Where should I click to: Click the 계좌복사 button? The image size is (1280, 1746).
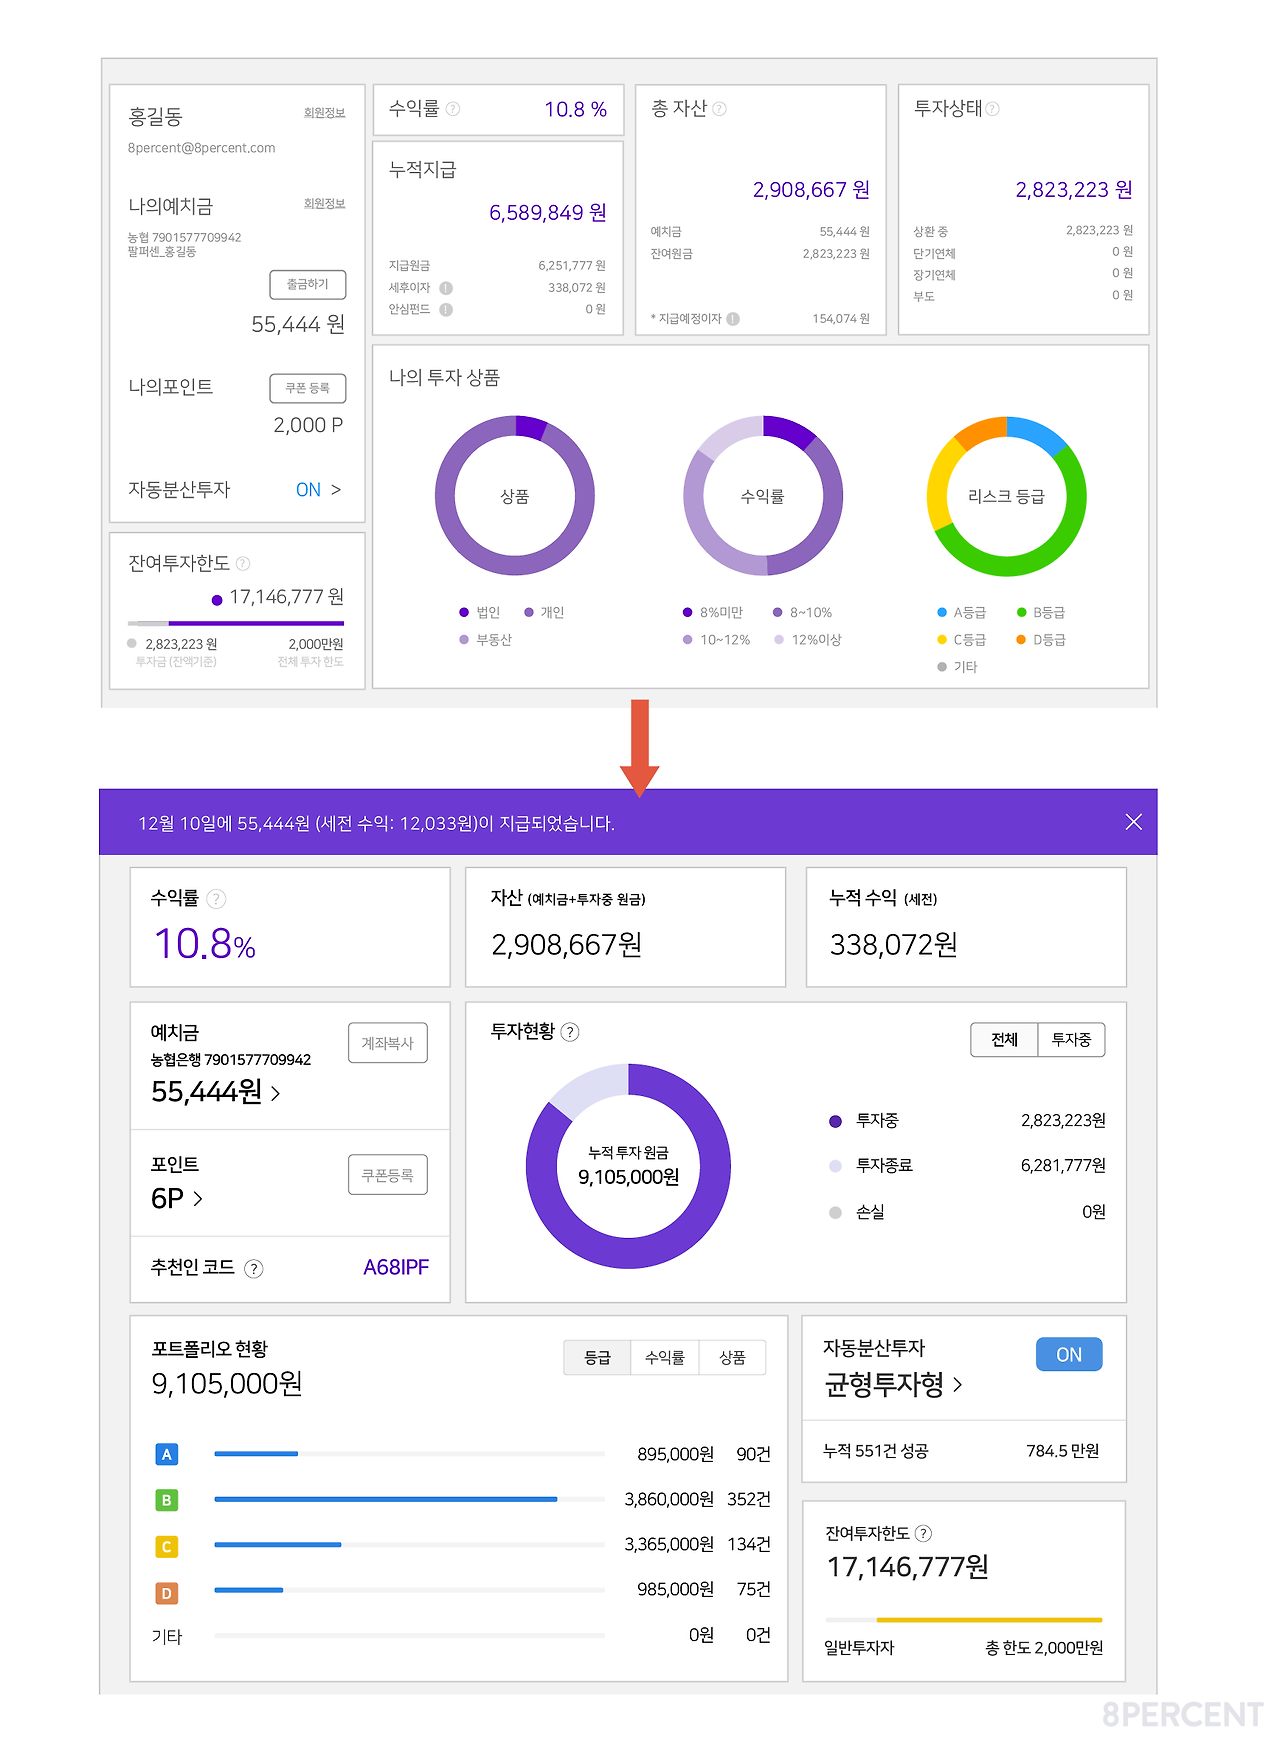pos(388,1043)
